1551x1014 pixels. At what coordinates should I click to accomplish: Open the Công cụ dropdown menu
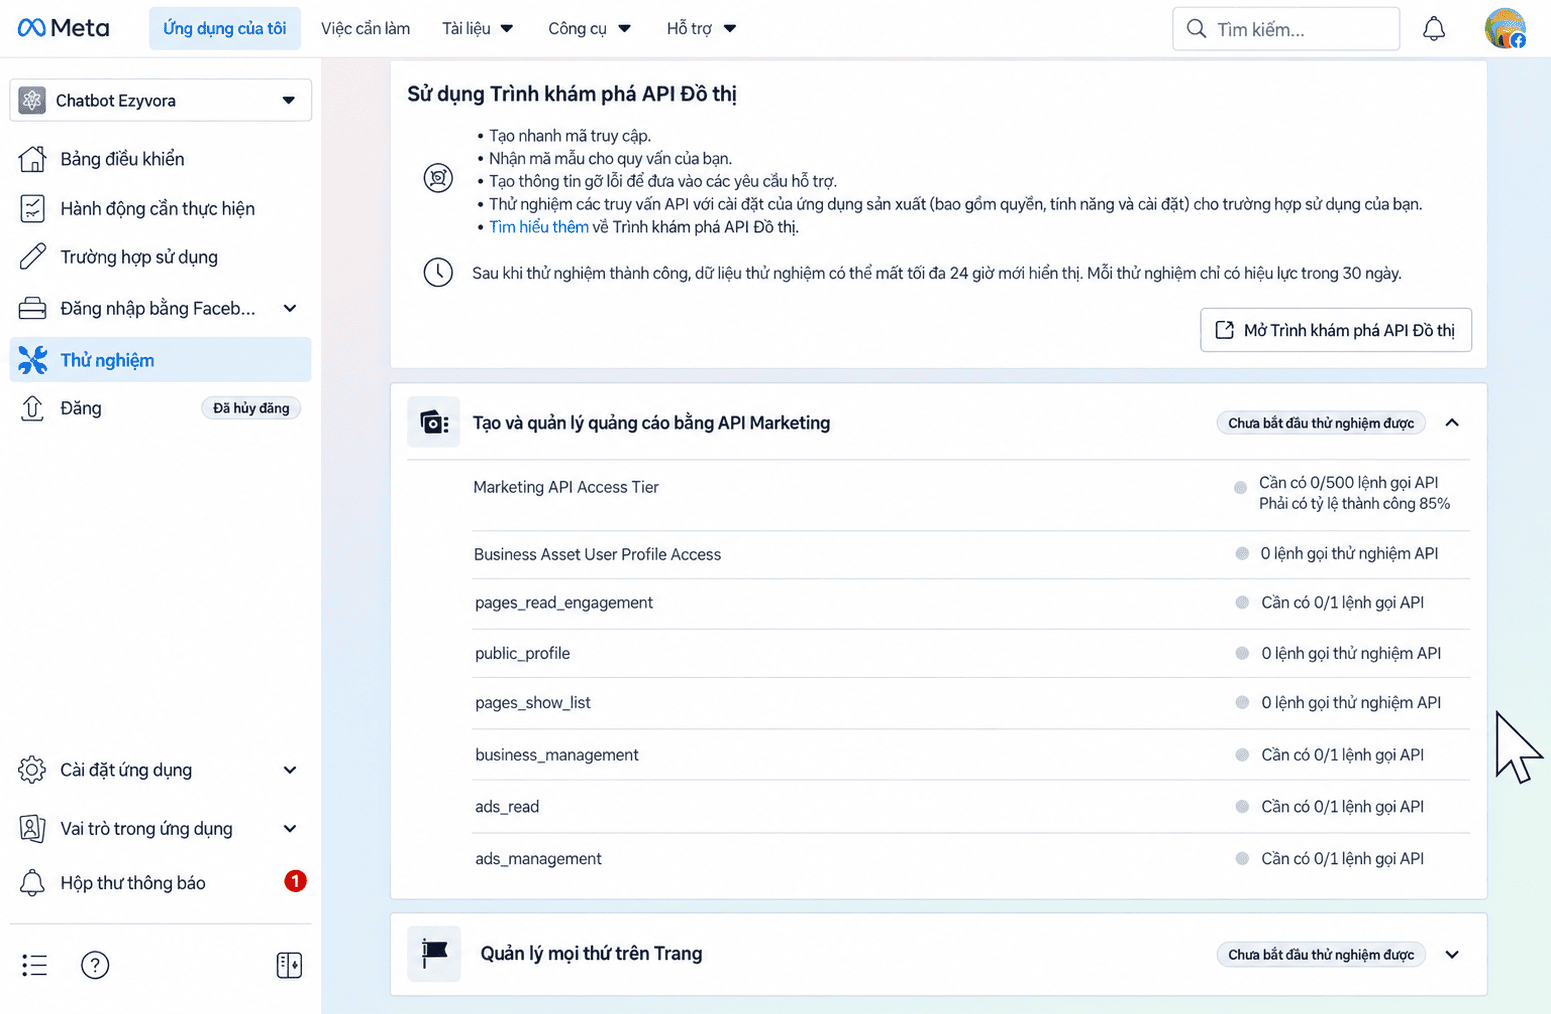tap(590, 28)
